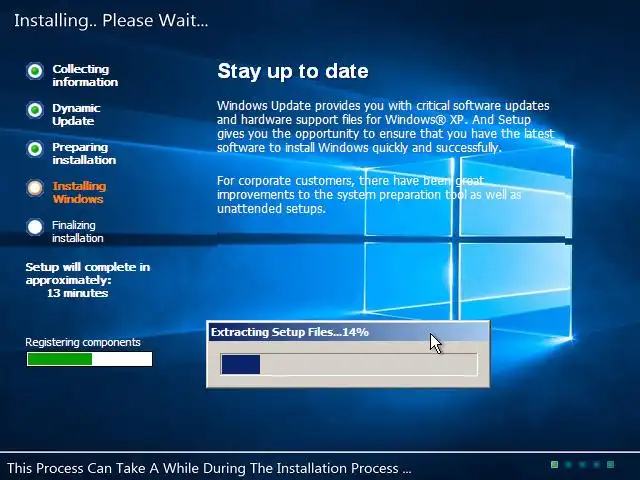The image size is (640, 480).
Task: Click the green Registering components progress bar
Action: [89, 359]
